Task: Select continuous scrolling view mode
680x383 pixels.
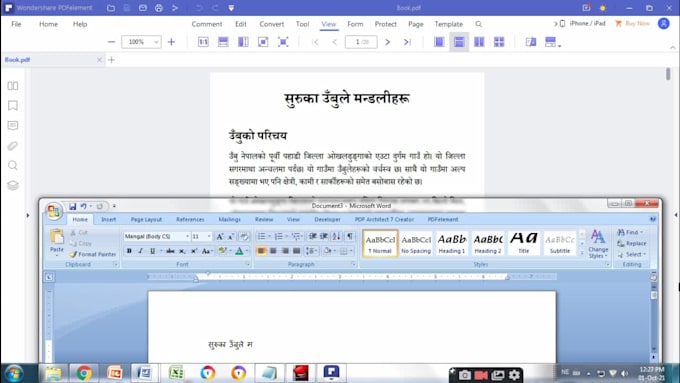Action: point(459,42)
